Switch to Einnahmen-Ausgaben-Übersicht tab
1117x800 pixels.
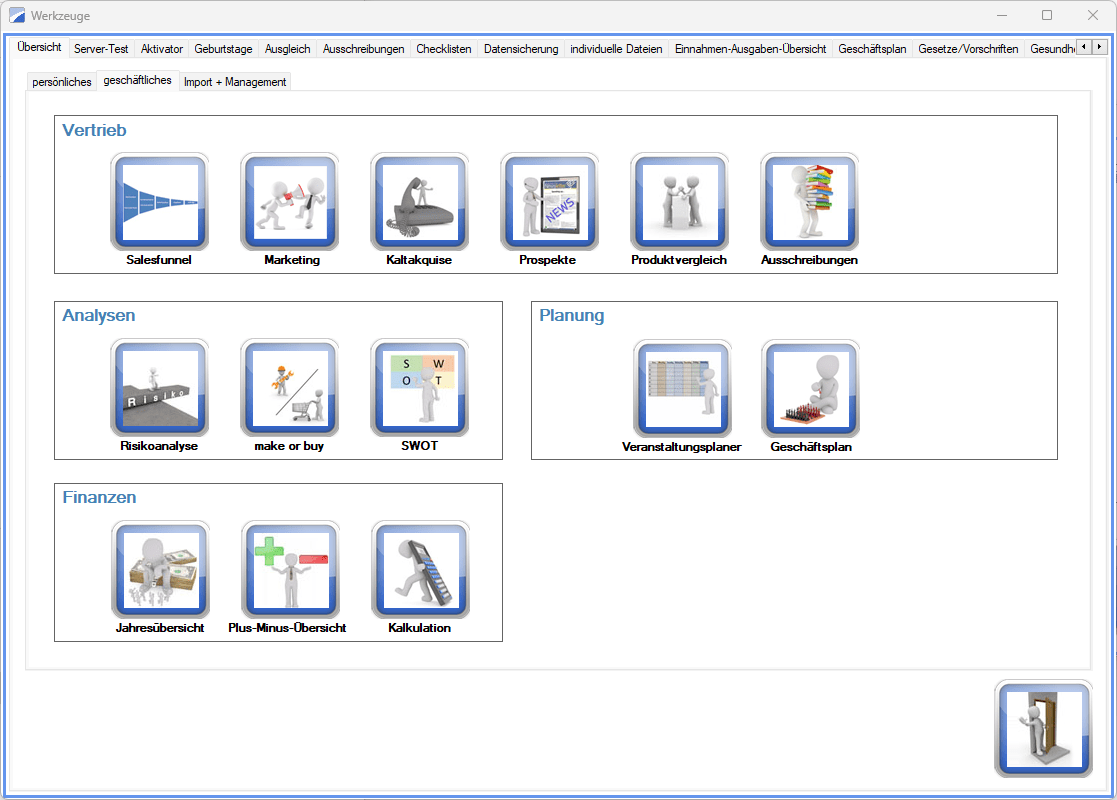pos(750,48)
